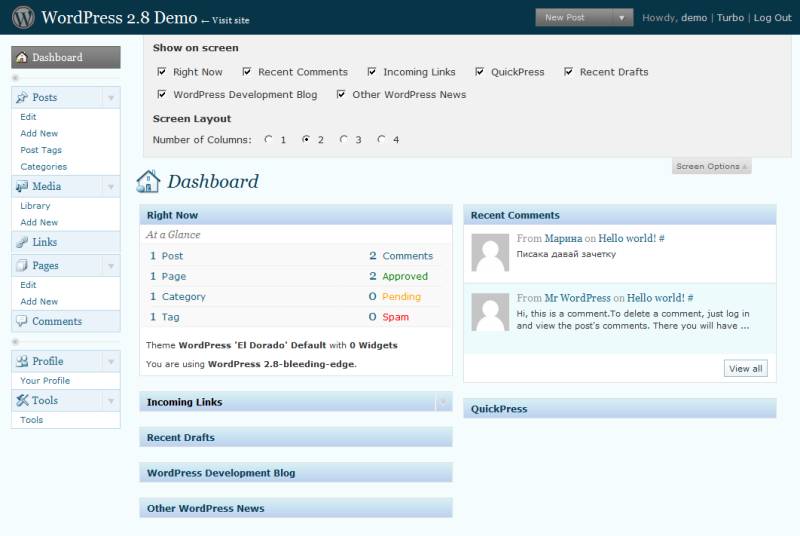
Task: Click the Comments bubble icon in sidebar
Action: [22, 321]
